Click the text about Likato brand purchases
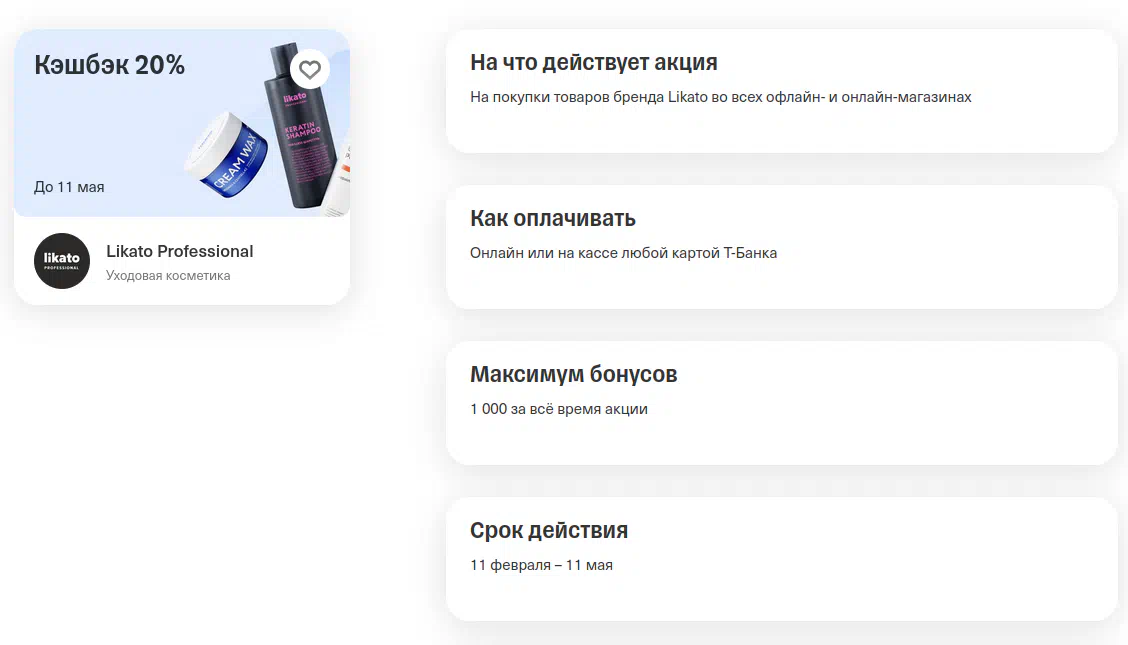Image resolution: width=1128 pixels, height=645 pixels. coord(721,97)
